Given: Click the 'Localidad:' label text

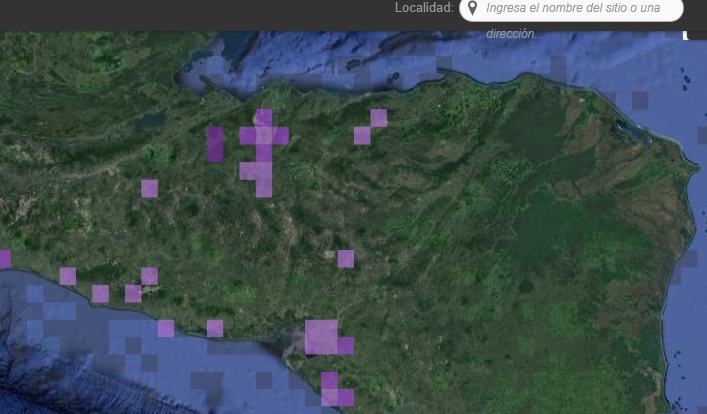Looking at the screenshot, I should pyautogui.click(x=424, y=8).
